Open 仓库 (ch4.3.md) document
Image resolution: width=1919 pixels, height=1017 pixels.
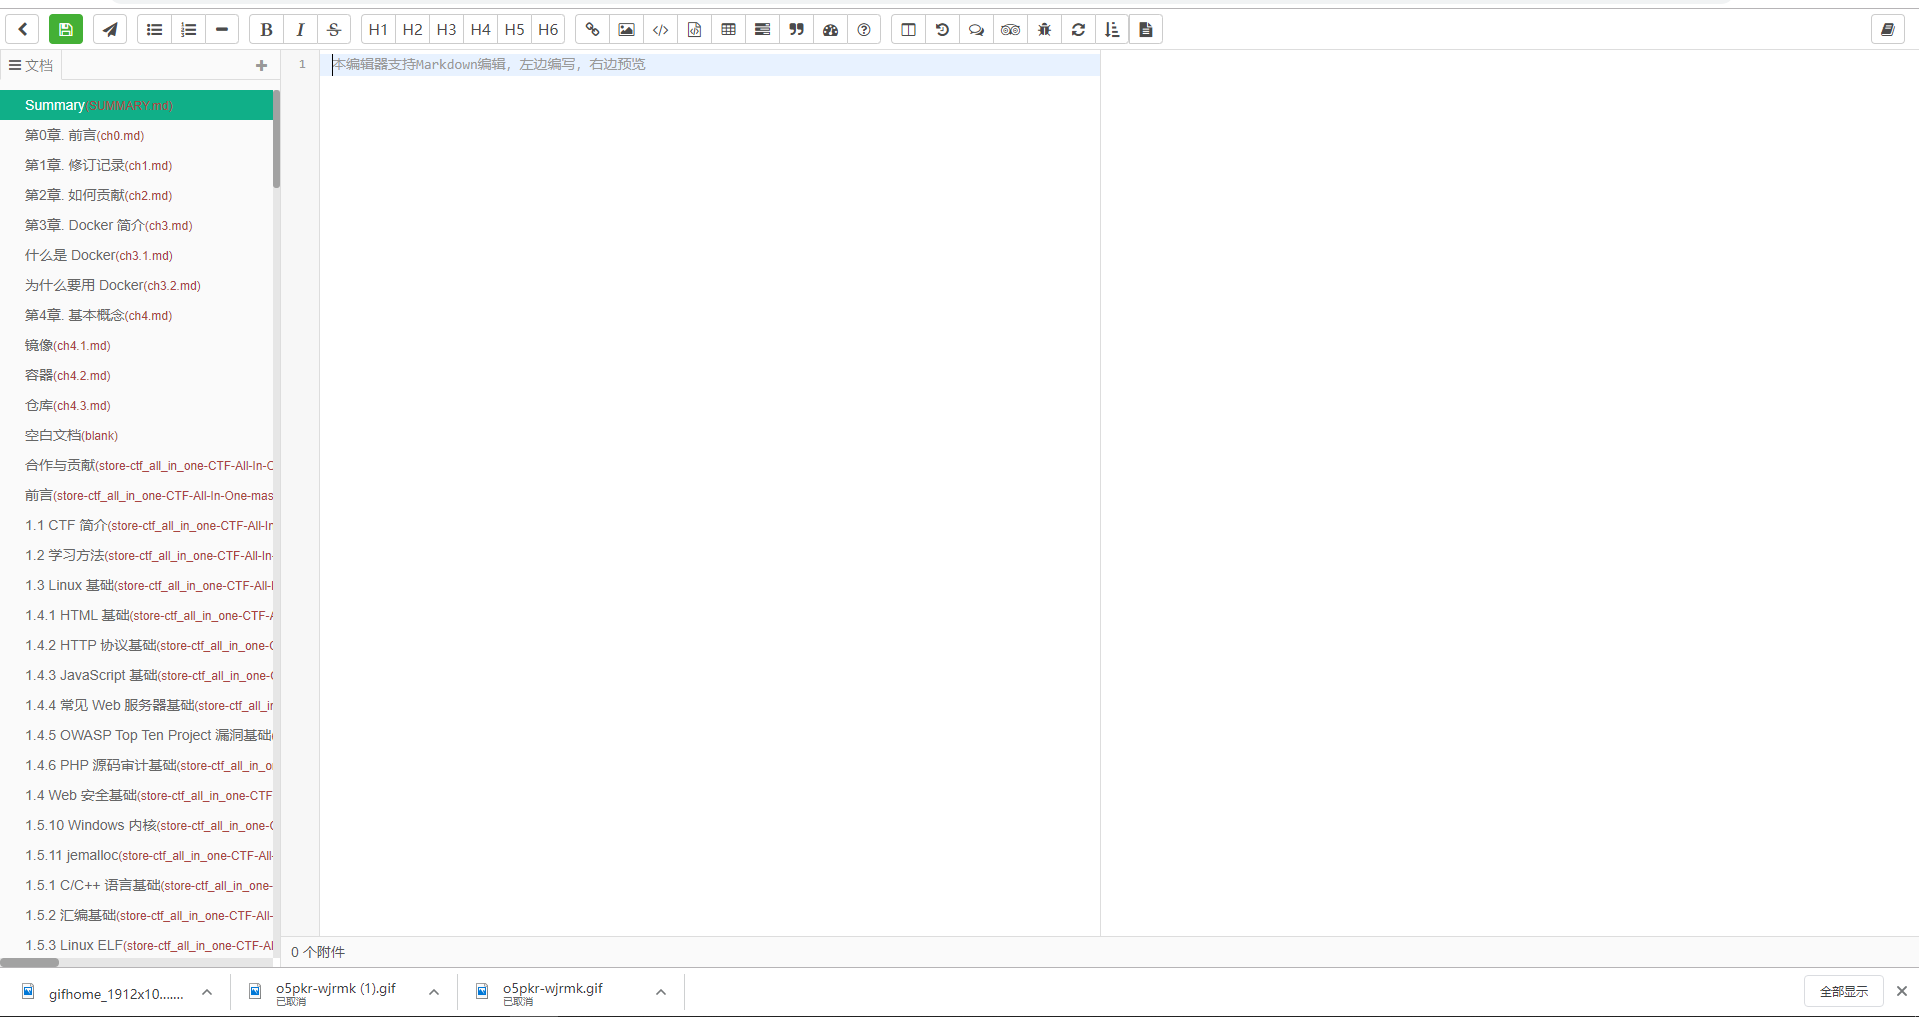pos(136,405)
